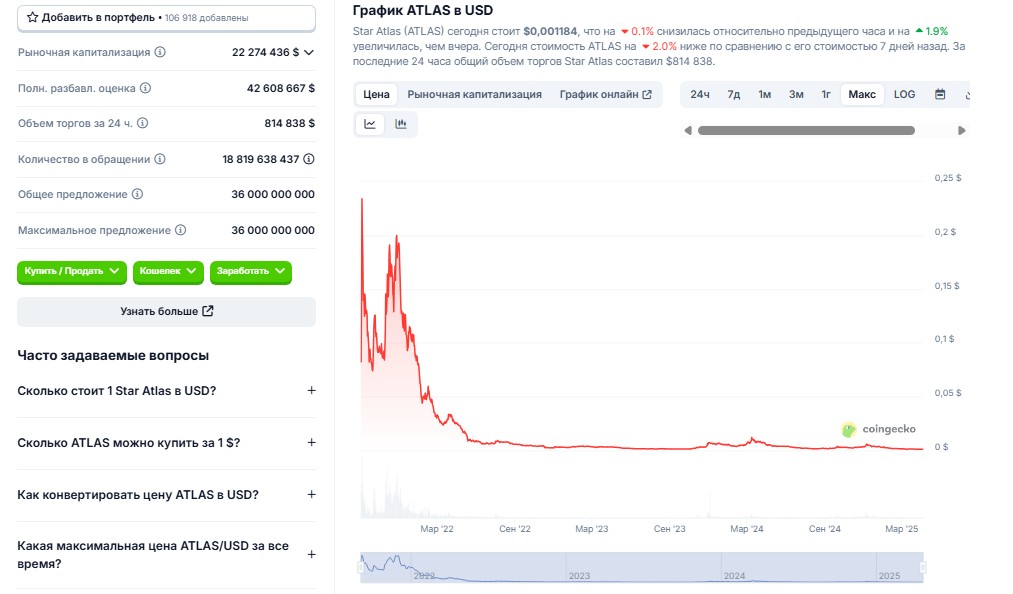
Task: Click the horizontal scrollbar above the chart
Action: point(806,131)
